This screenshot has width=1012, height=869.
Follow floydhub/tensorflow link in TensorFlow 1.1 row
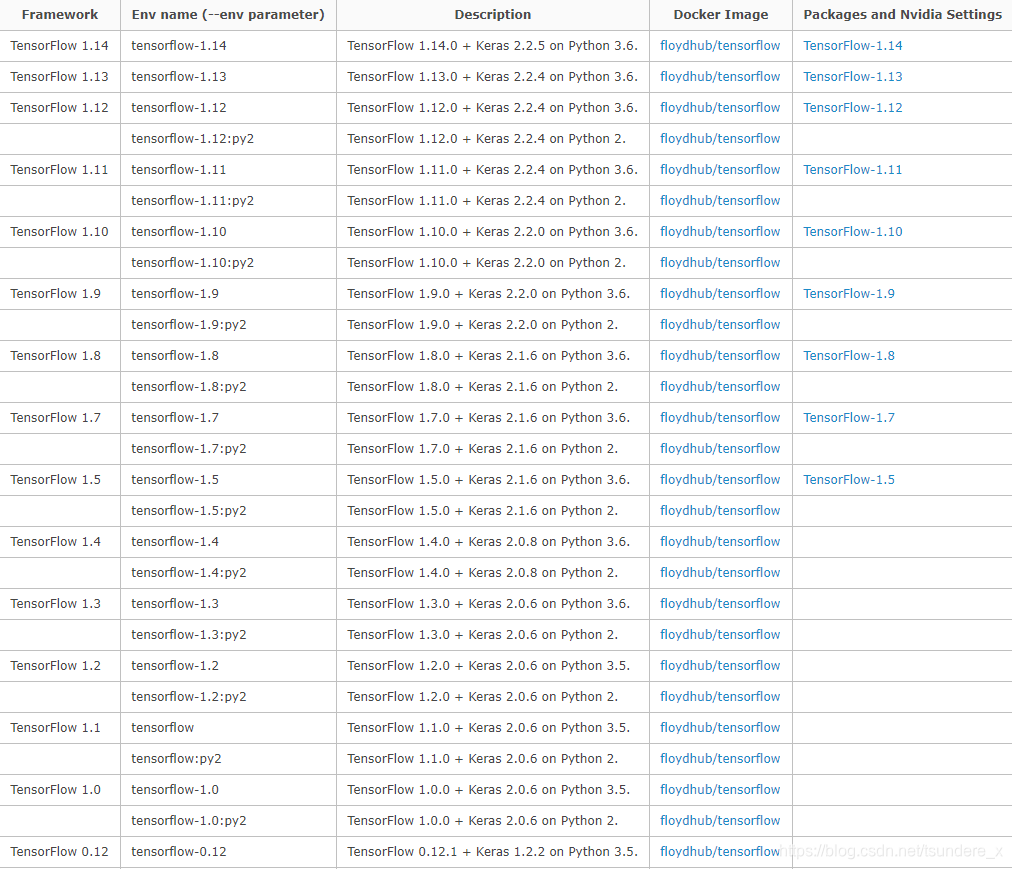click(x=720, y=728)
